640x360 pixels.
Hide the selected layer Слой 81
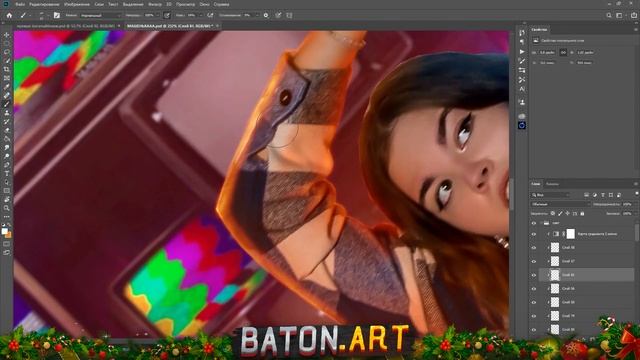pos(533,275)
